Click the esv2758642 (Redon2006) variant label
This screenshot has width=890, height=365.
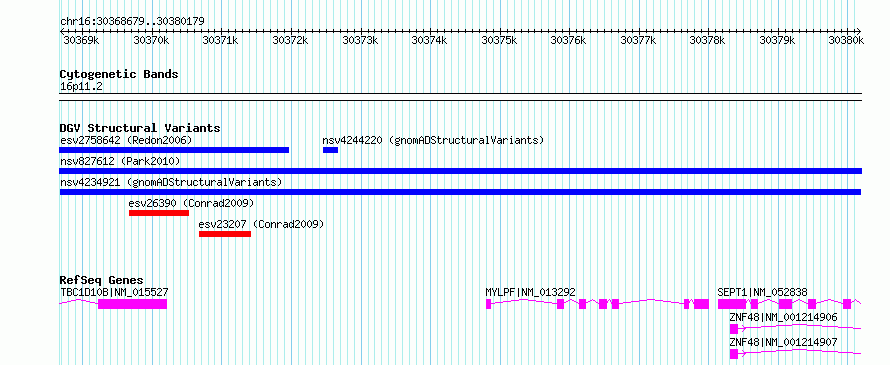pyautogui.click(x=127, y=140)
